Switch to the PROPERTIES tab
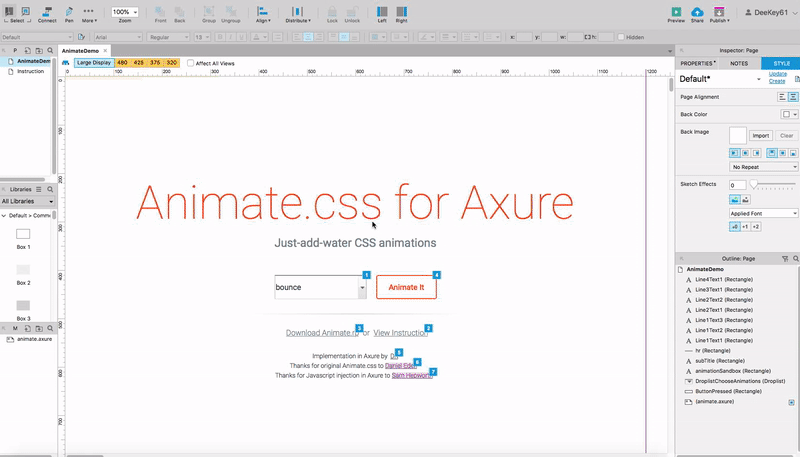The image size is (800, 457). [x=697, y=63]
